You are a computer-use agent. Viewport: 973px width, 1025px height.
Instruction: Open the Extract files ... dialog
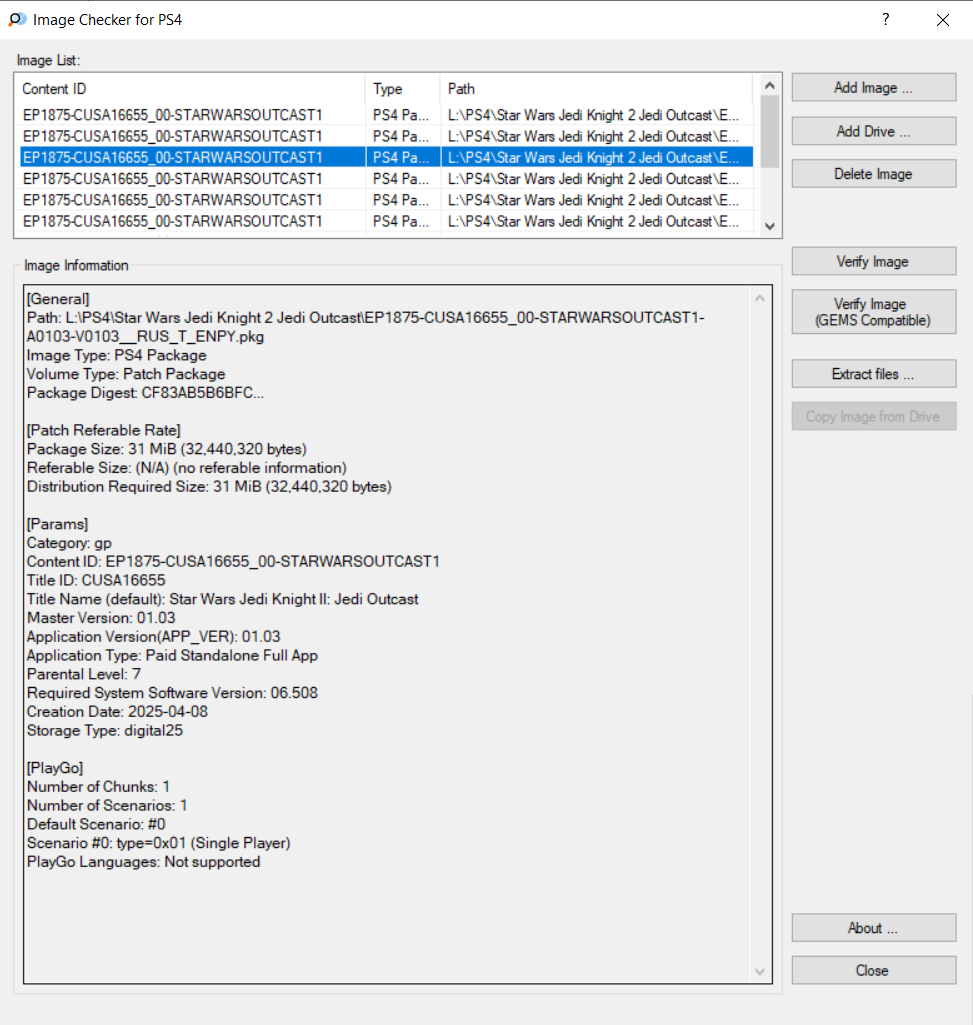[x=873, y=374]
